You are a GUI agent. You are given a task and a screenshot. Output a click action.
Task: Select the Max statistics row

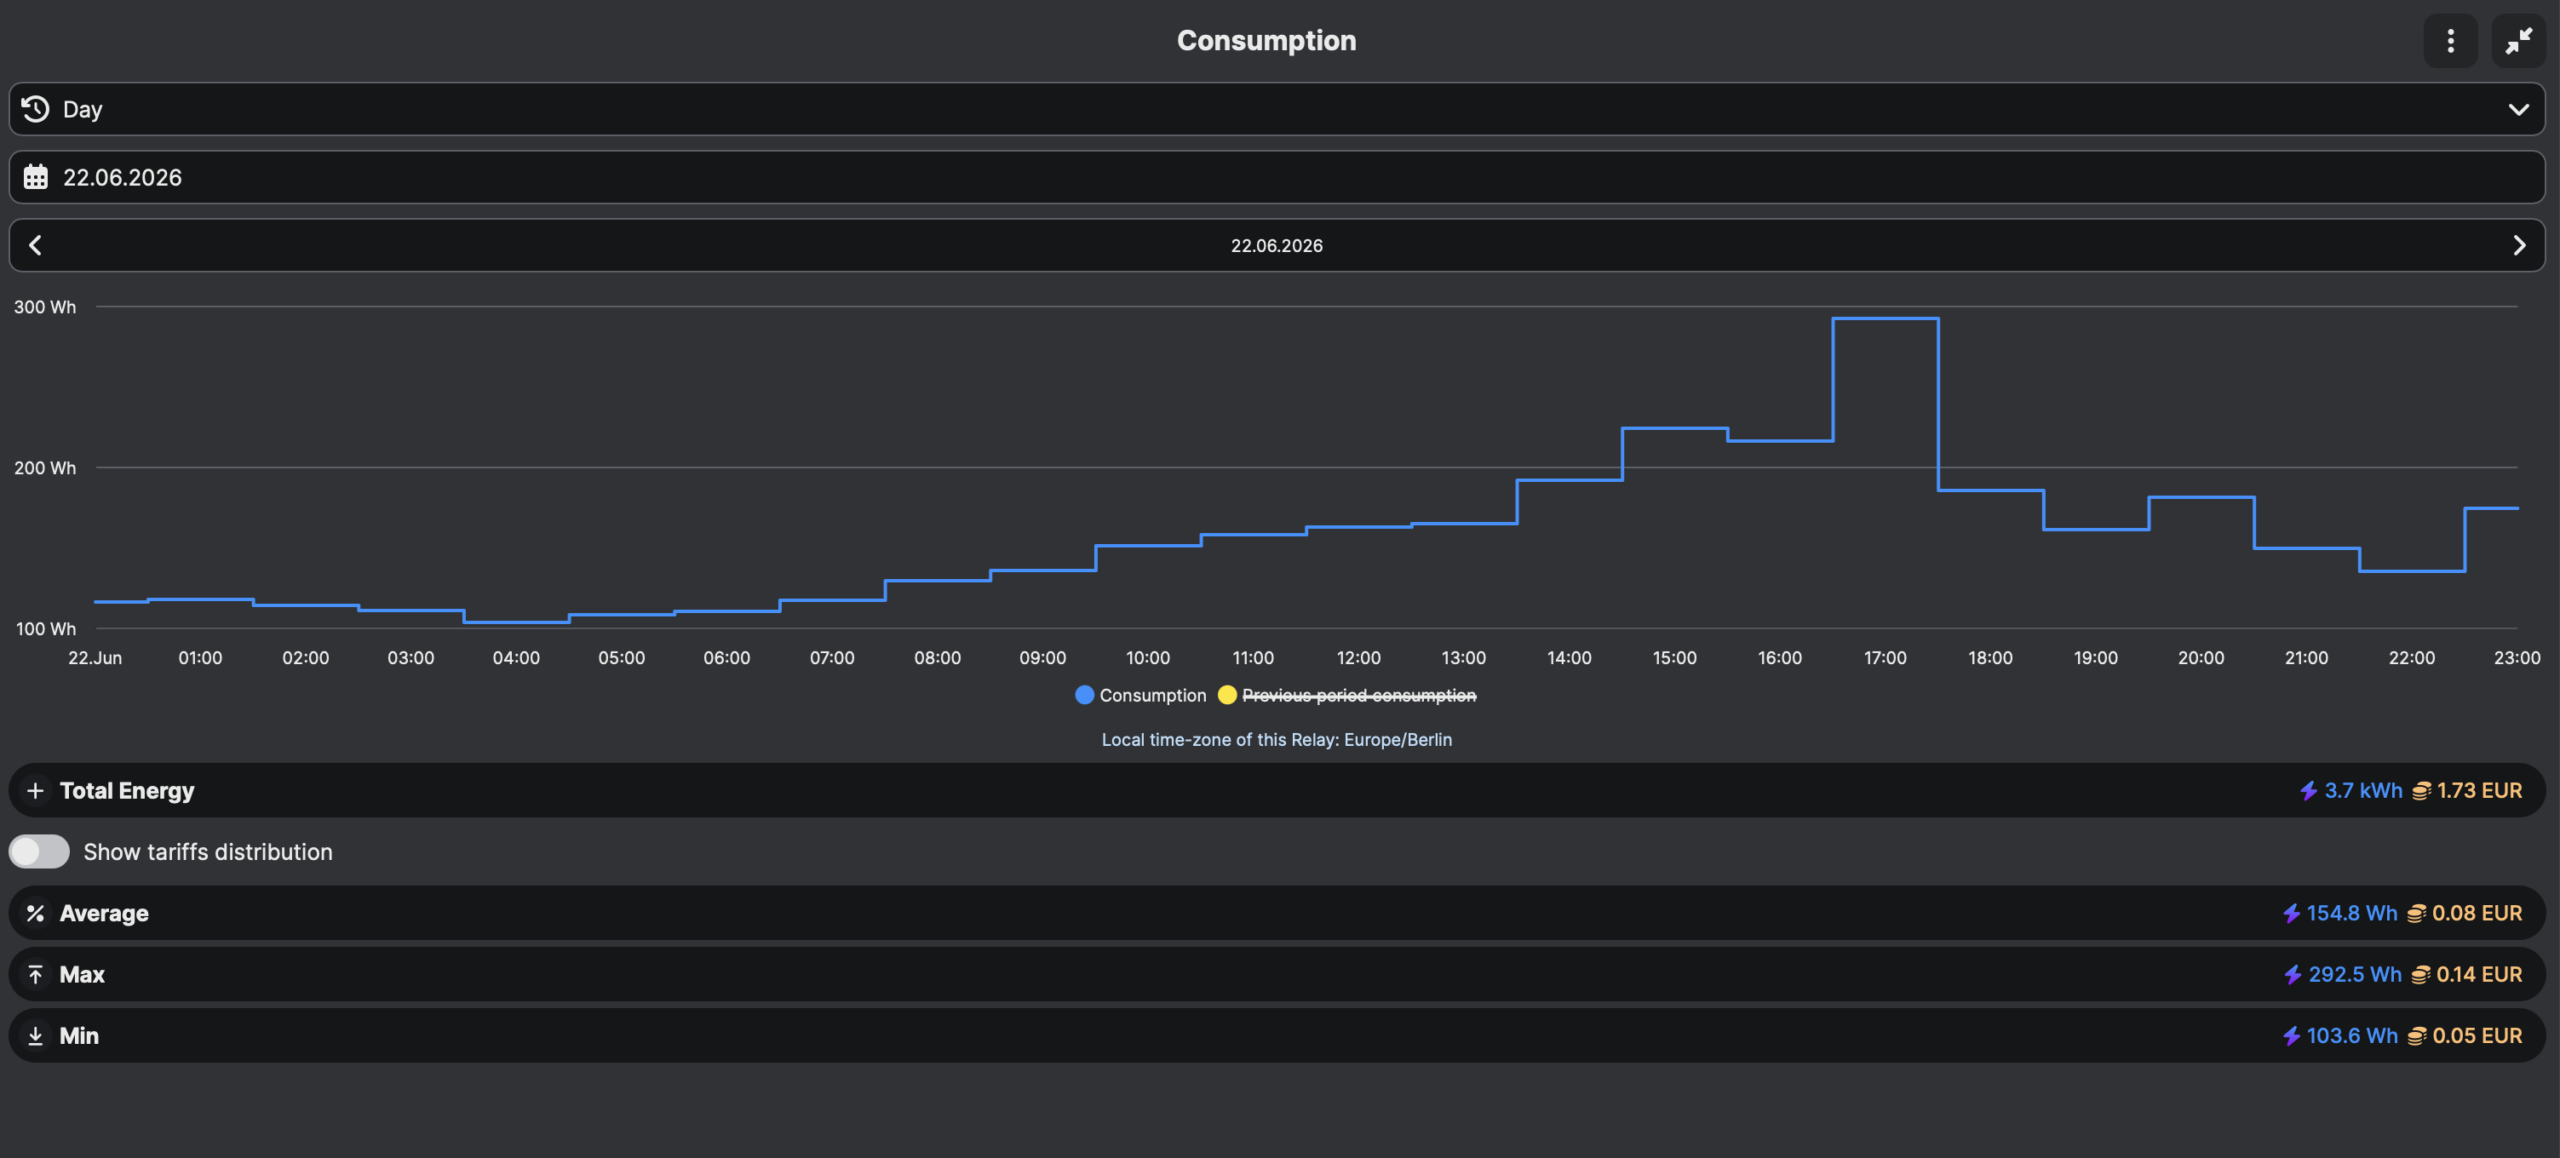pos(1277,974)
